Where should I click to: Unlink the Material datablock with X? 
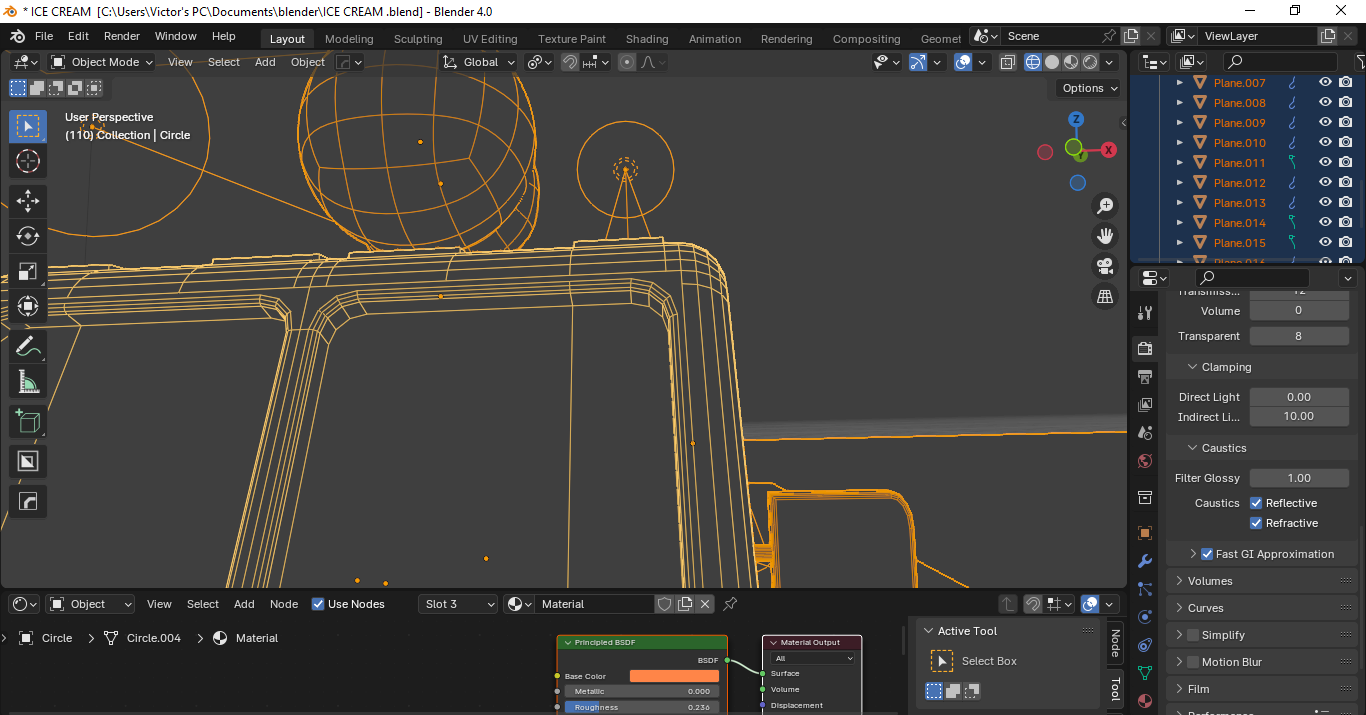[705, 604]
